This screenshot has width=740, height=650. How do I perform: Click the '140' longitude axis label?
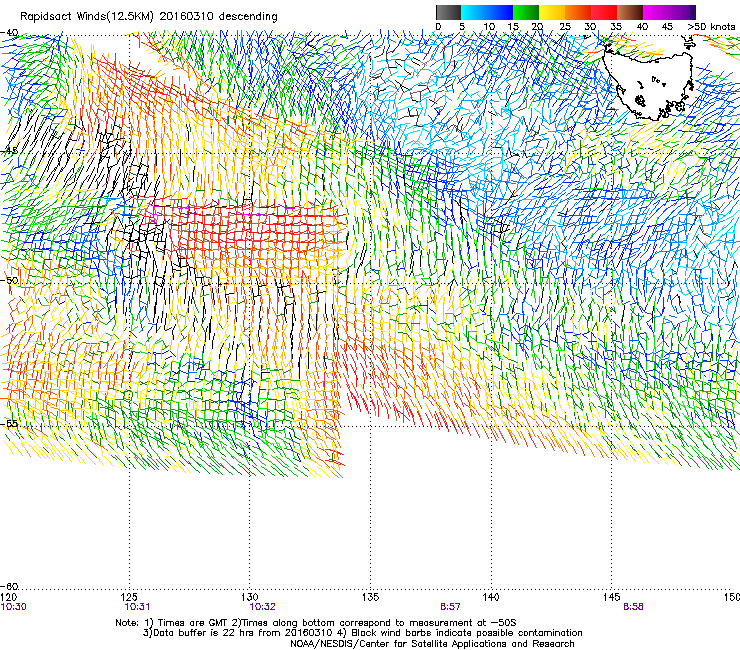[x=491, y=597]
